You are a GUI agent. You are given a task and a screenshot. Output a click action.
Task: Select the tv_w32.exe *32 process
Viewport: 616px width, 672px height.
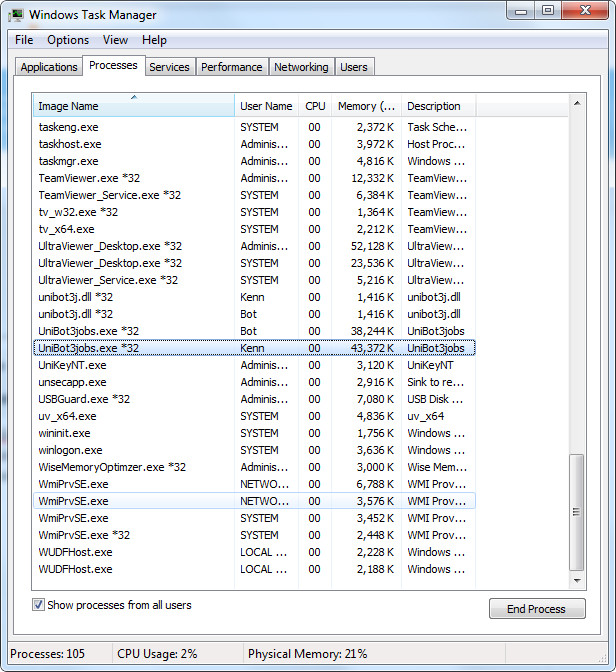click(x=254, y=212)
